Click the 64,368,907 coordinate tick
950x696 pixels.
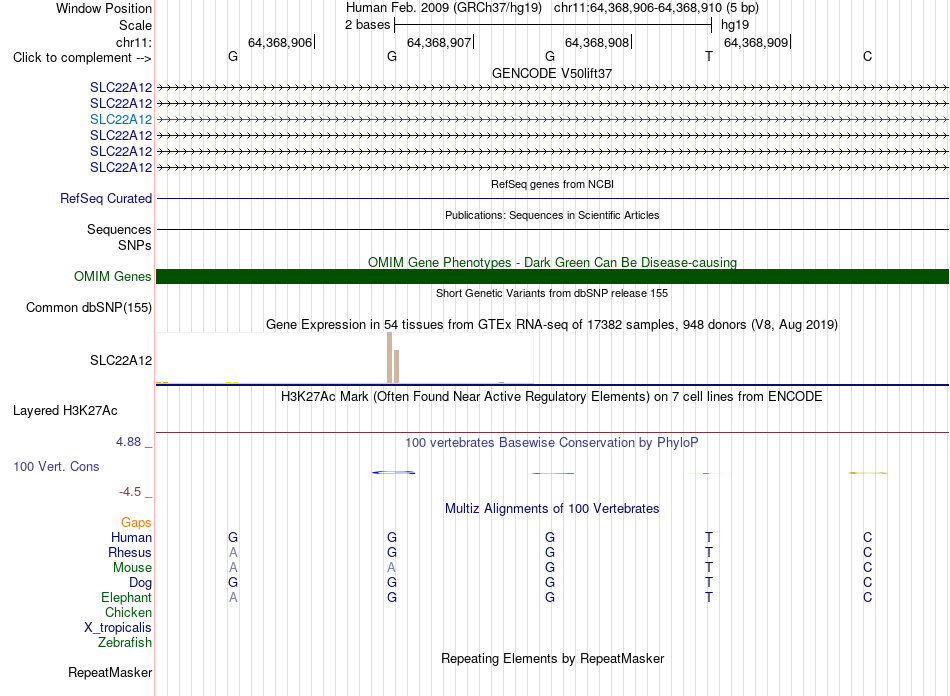439,42
